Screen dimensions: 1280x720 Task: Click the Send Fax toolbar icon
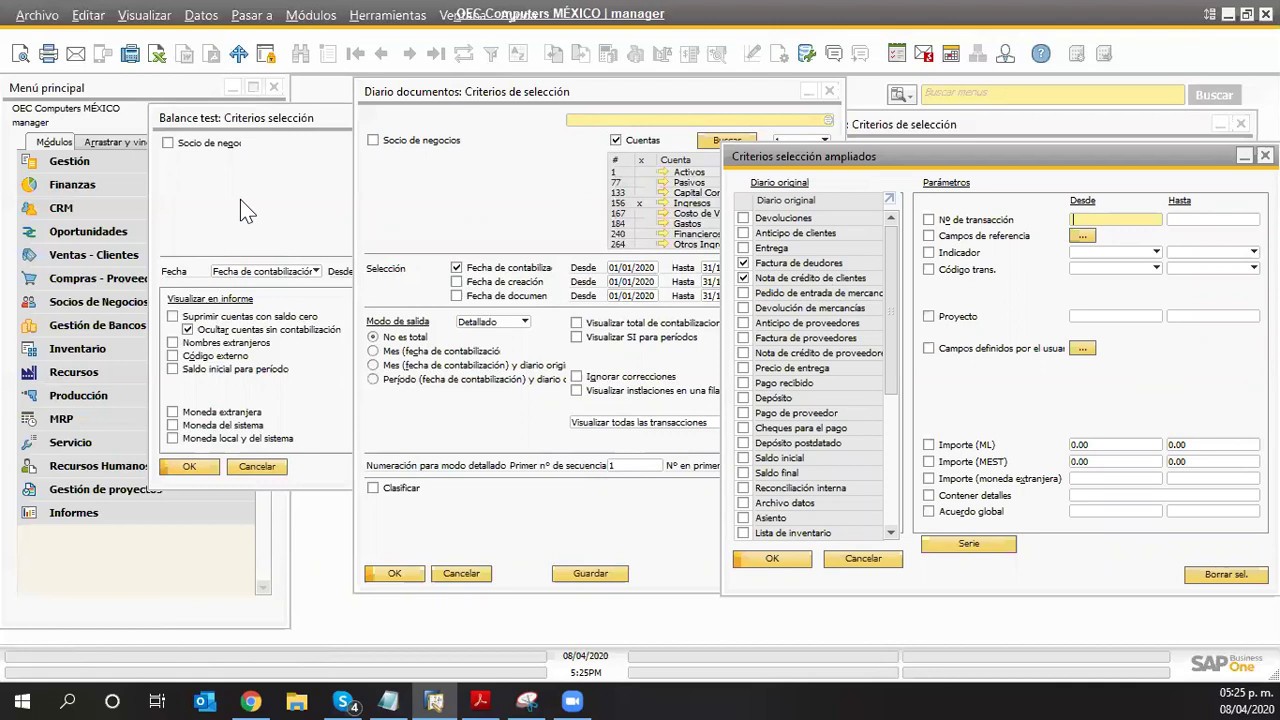tap(130, 54)
